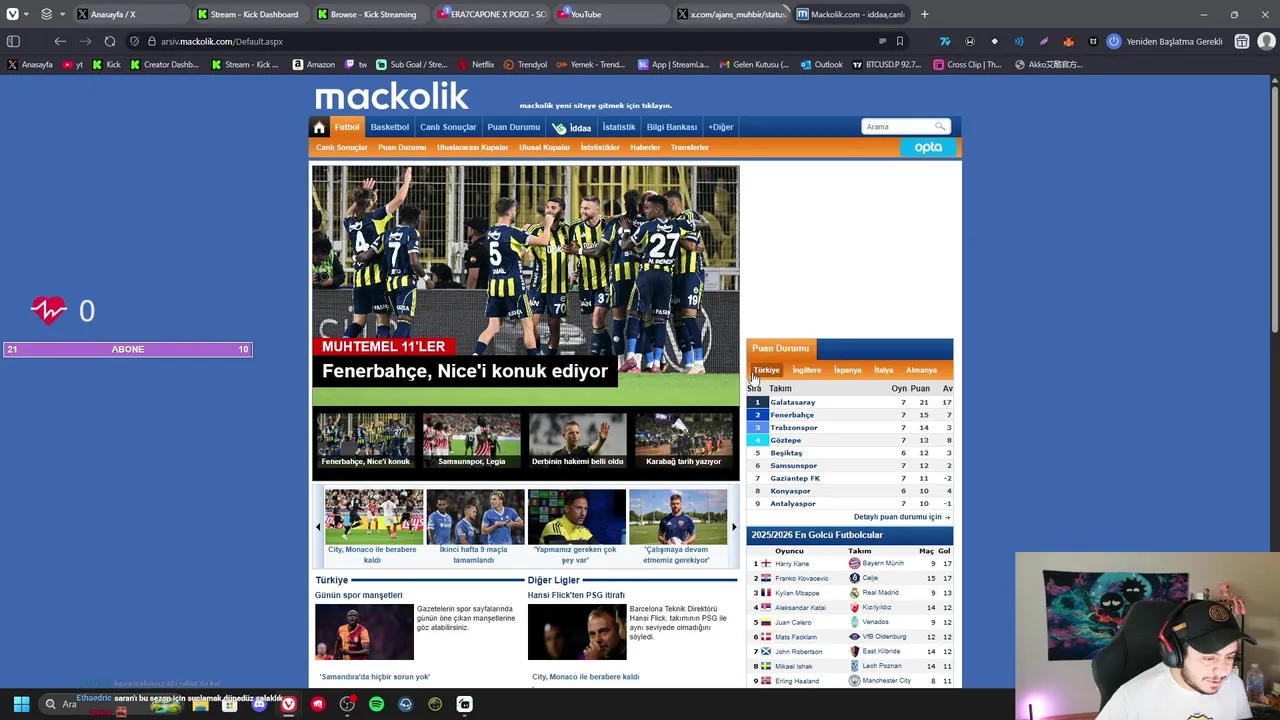Open the Netflix bookmark
Viewport: 1280px width, 720px height.
pos(475,64)
